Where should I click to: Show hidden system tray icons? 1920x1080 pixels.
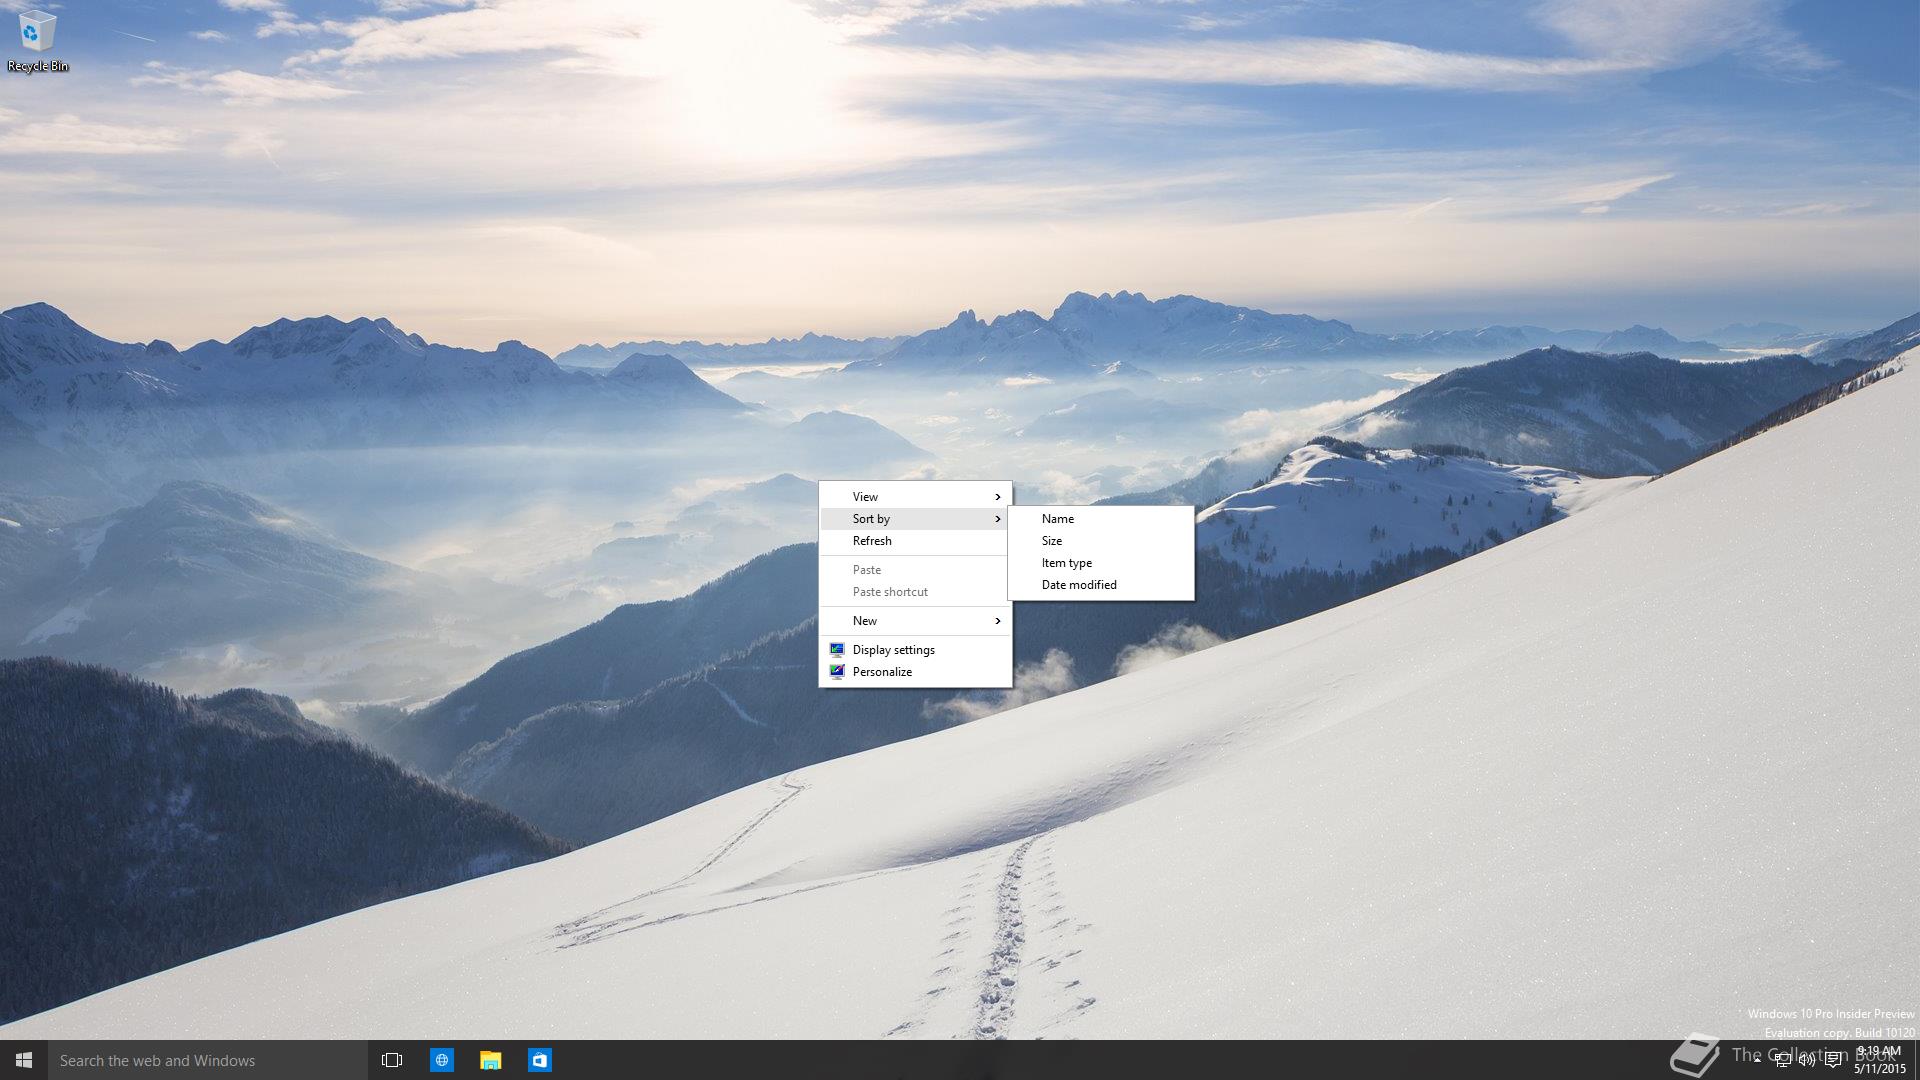[1757, 1061]
